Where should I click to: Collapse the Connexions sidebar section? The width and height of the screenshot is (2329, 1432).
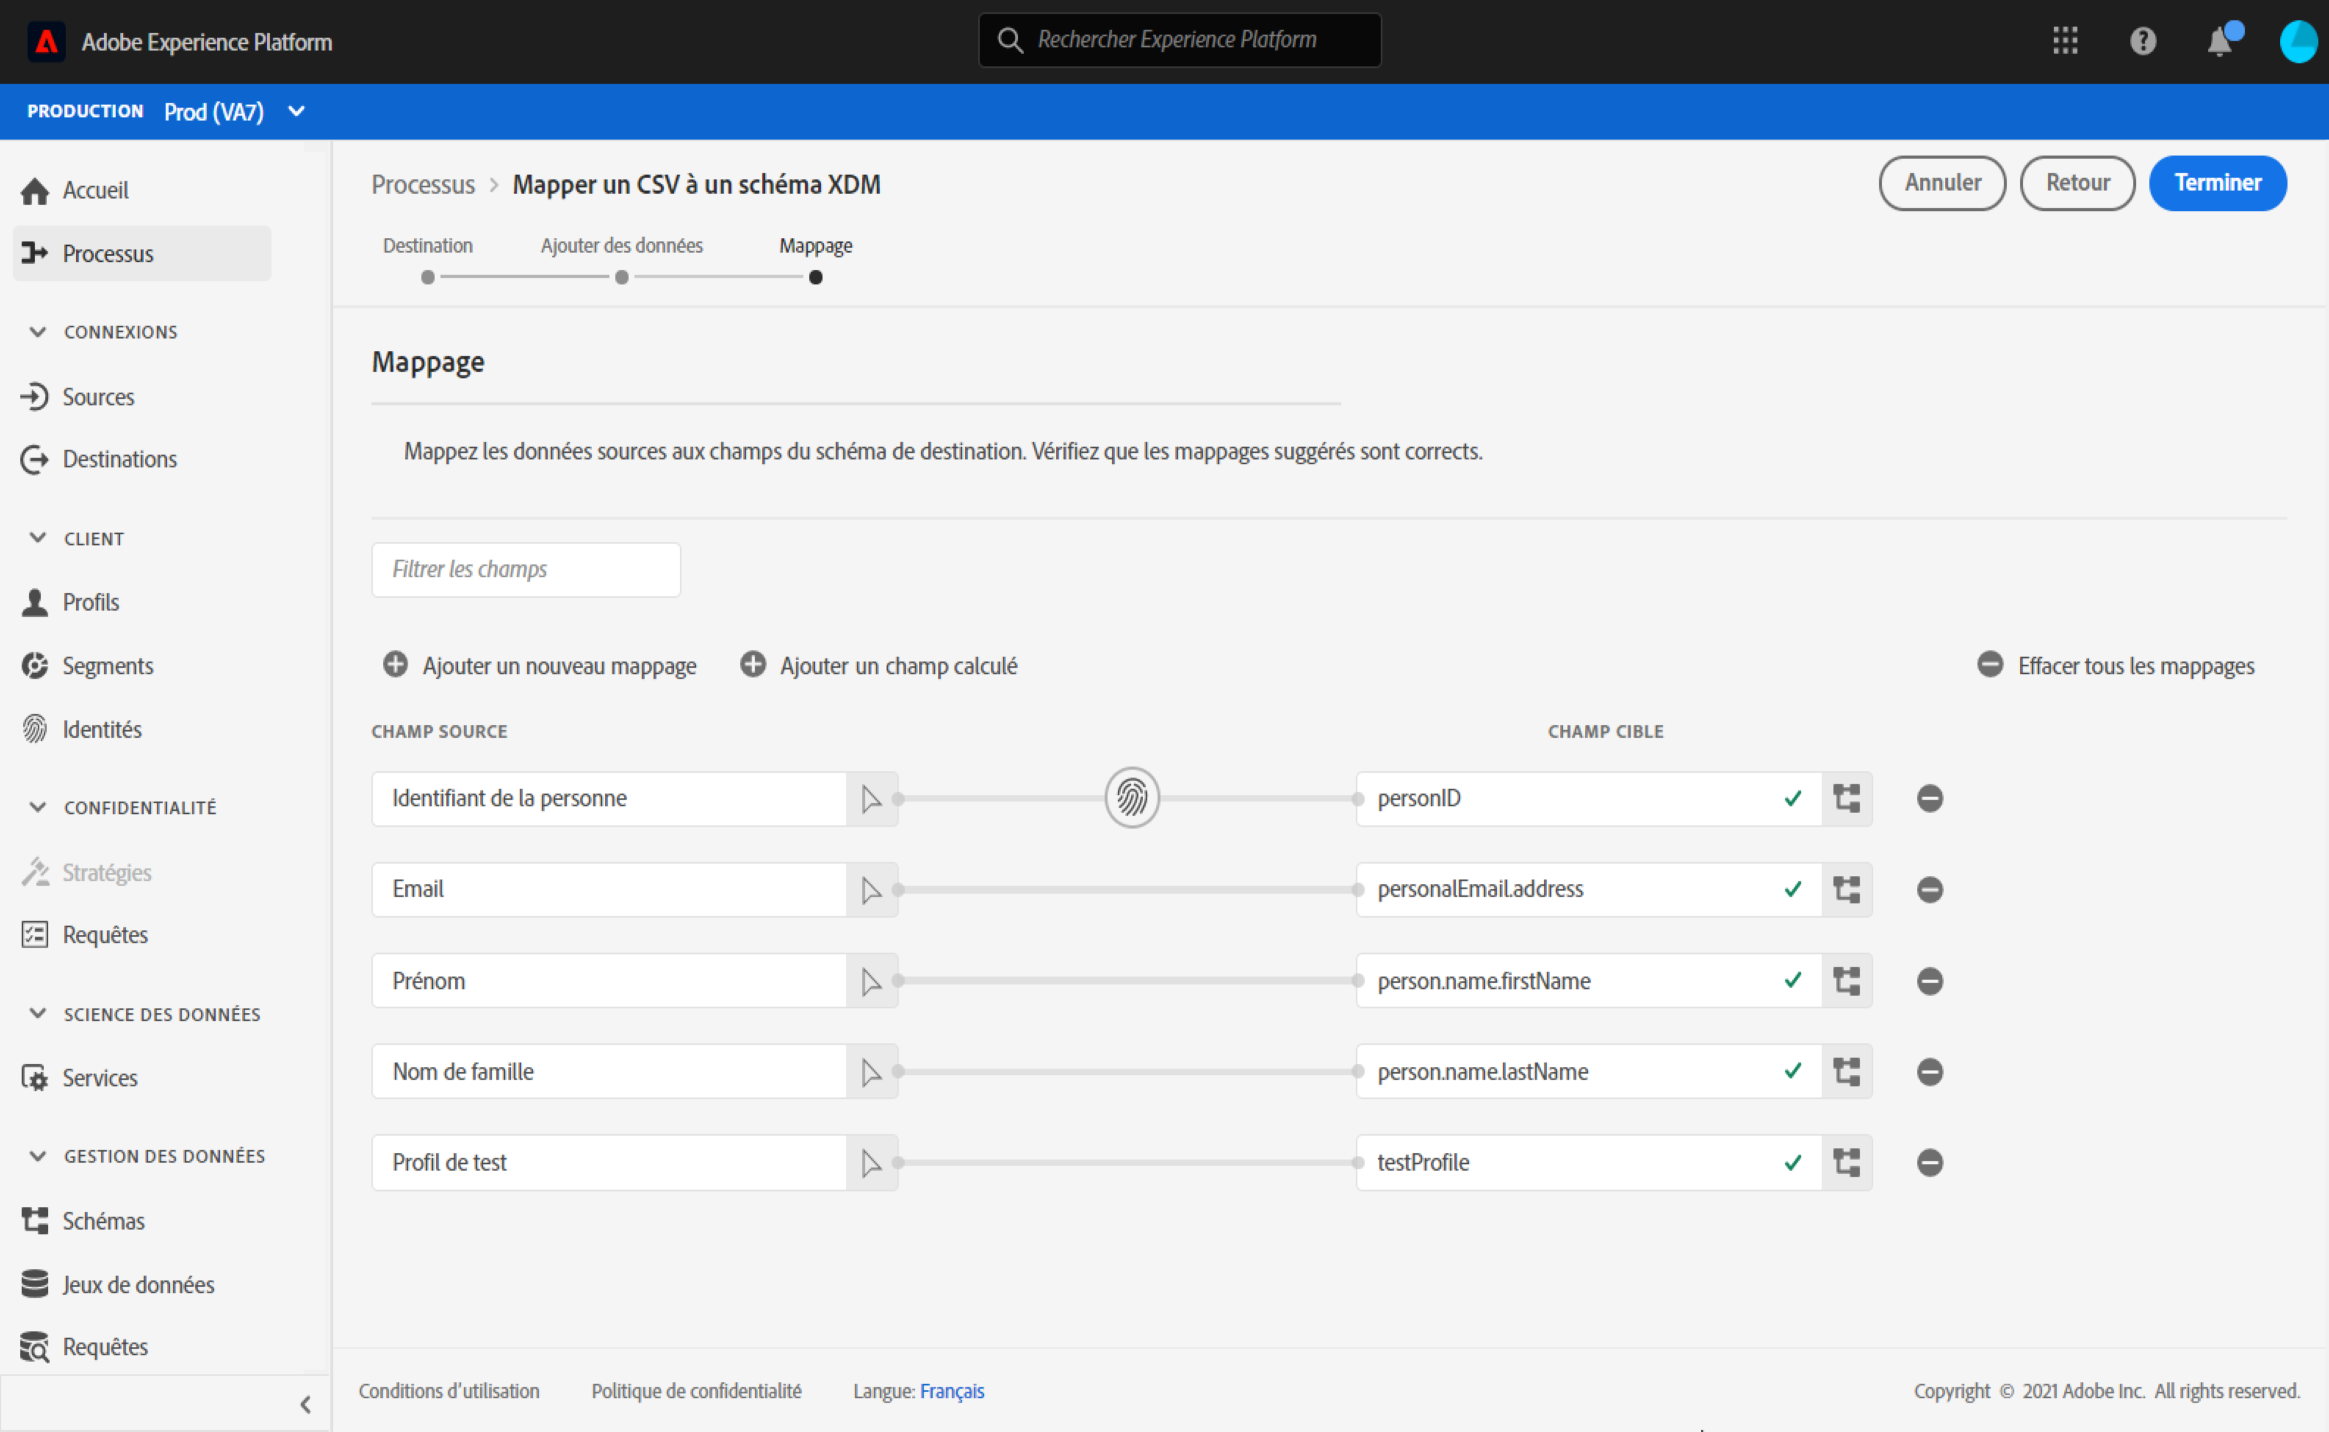[x=38, y=332]
